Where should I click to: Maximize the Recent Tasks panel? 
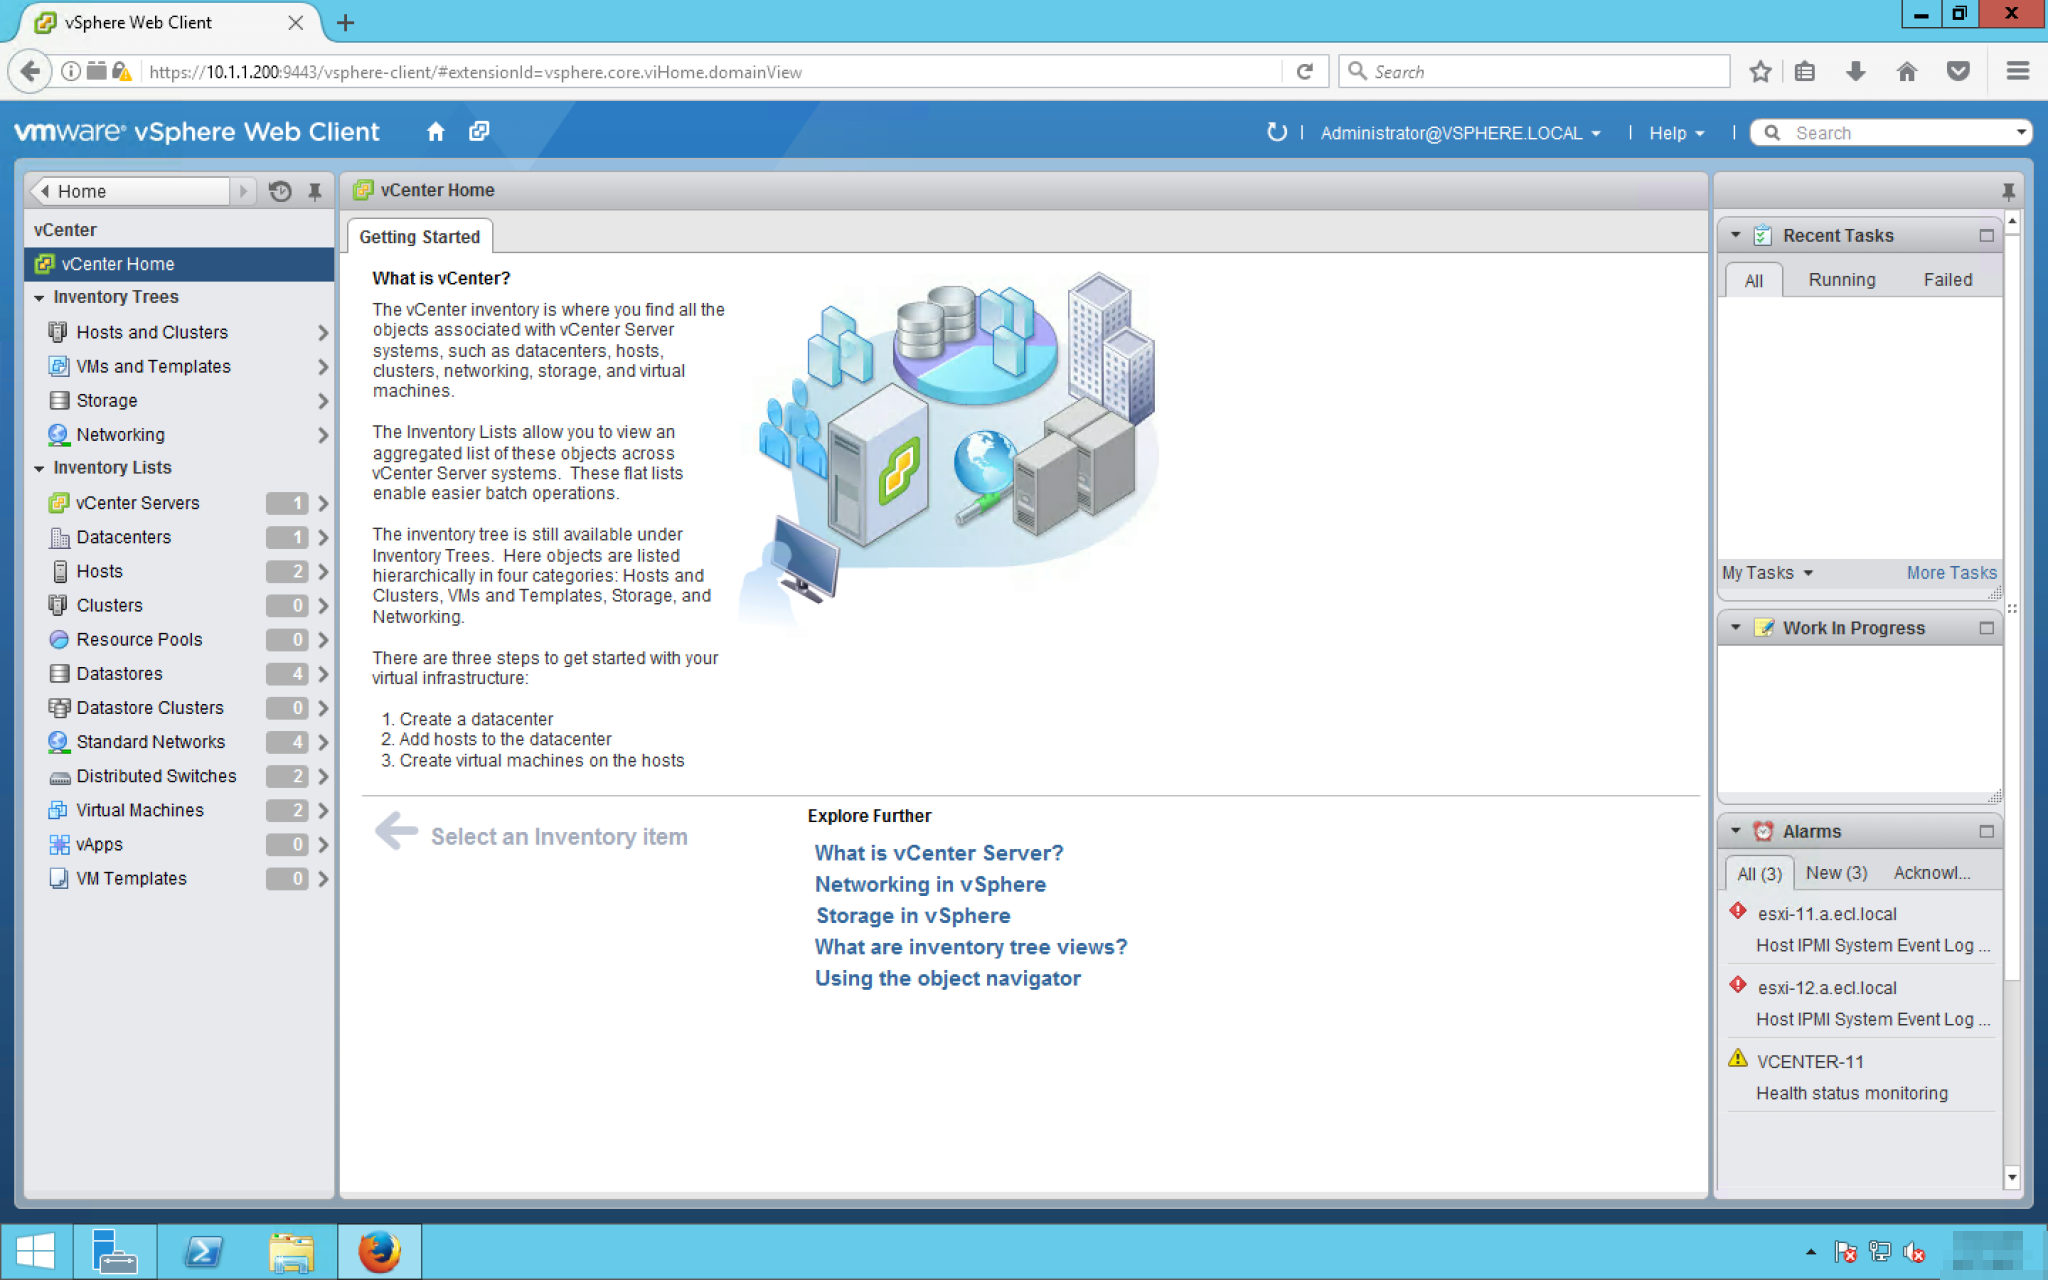(1986, 236)
